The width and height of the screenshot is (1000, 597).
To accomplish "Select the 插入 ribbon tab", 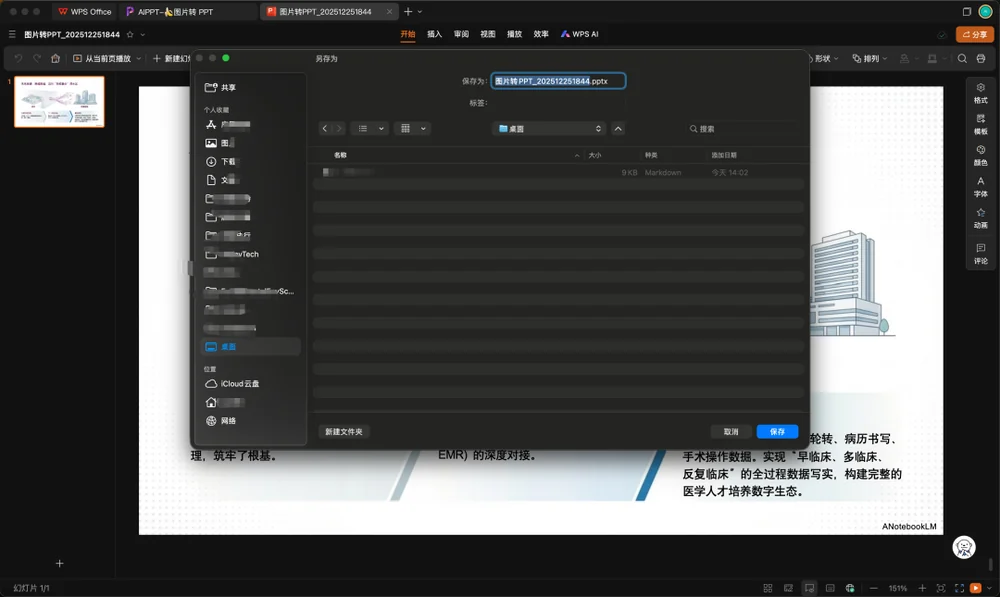I will click(x=434, y=34).
